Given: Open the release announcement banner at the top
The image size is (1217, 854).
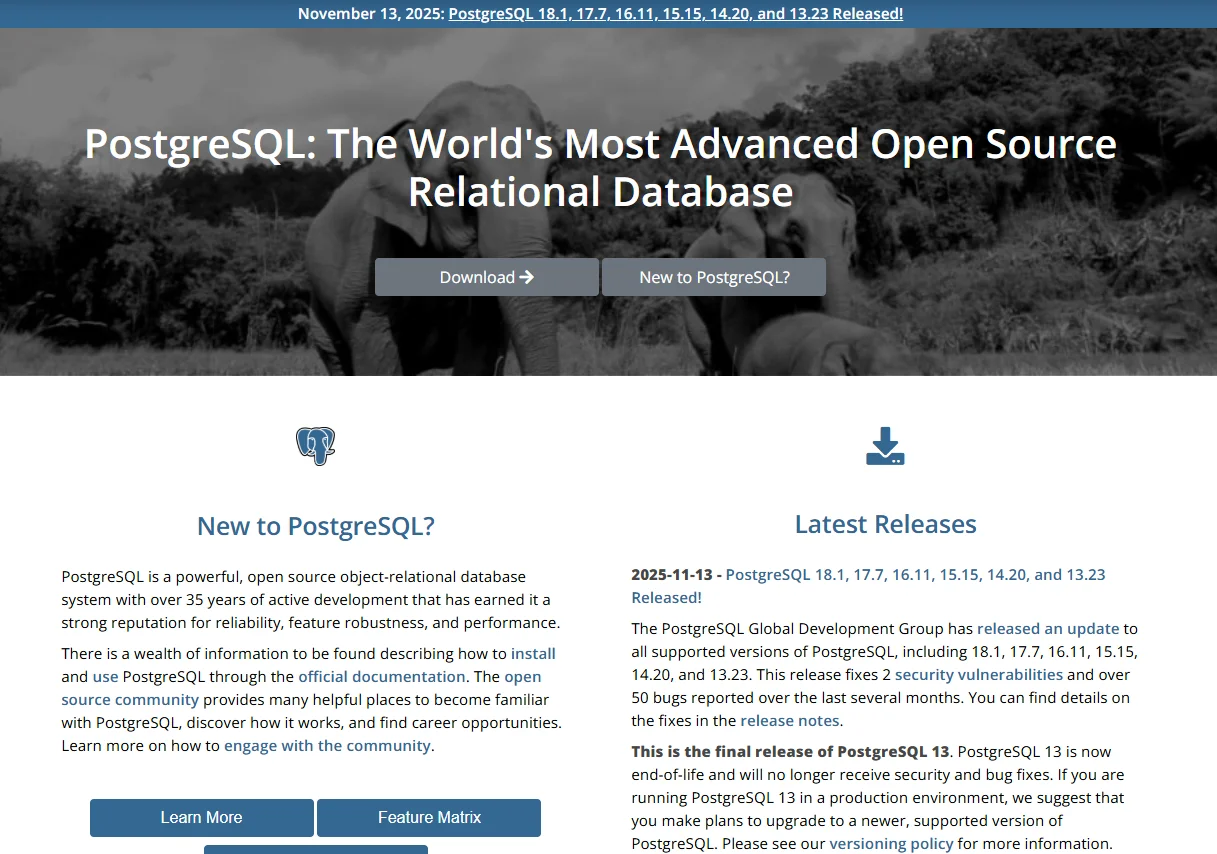Looking at the screenshot, I should [676, 13].
